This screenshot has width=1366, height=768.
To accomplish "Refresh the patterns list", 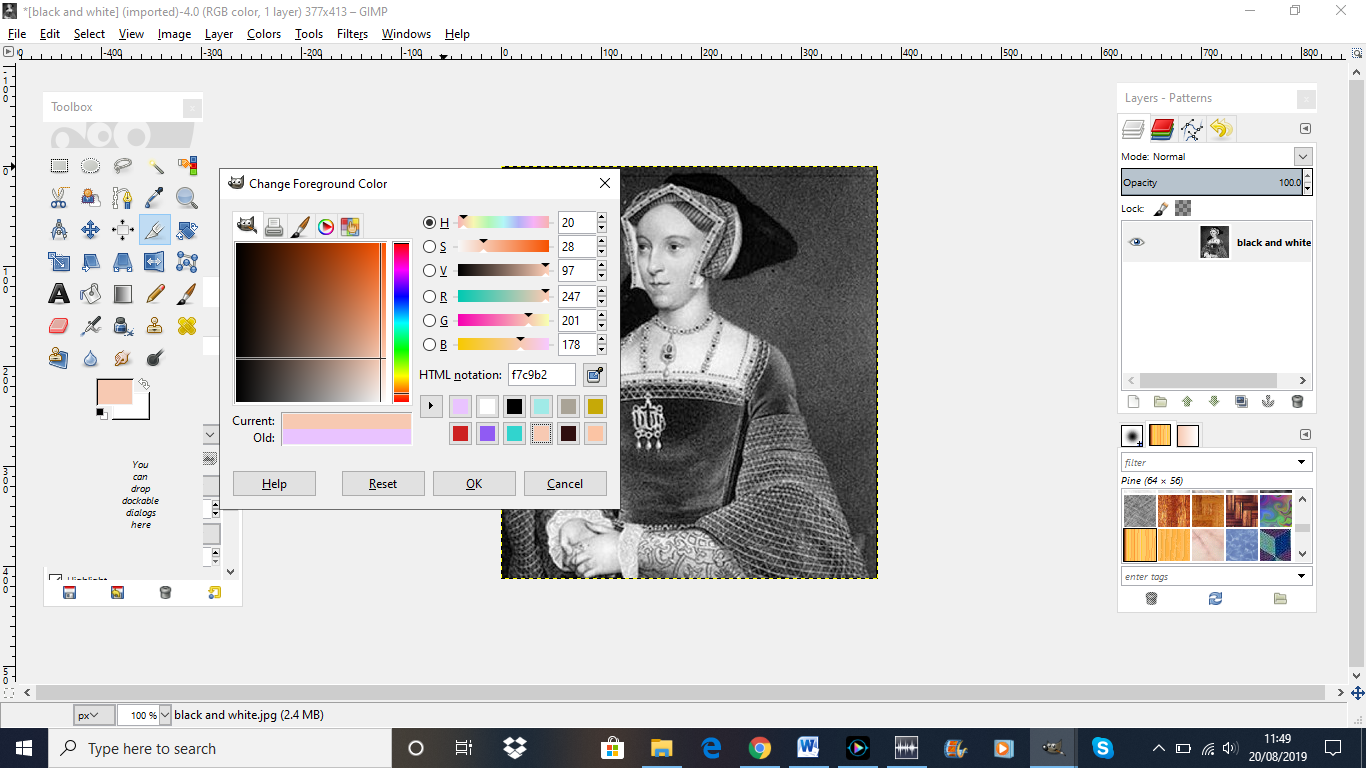I will (1214, 600).
